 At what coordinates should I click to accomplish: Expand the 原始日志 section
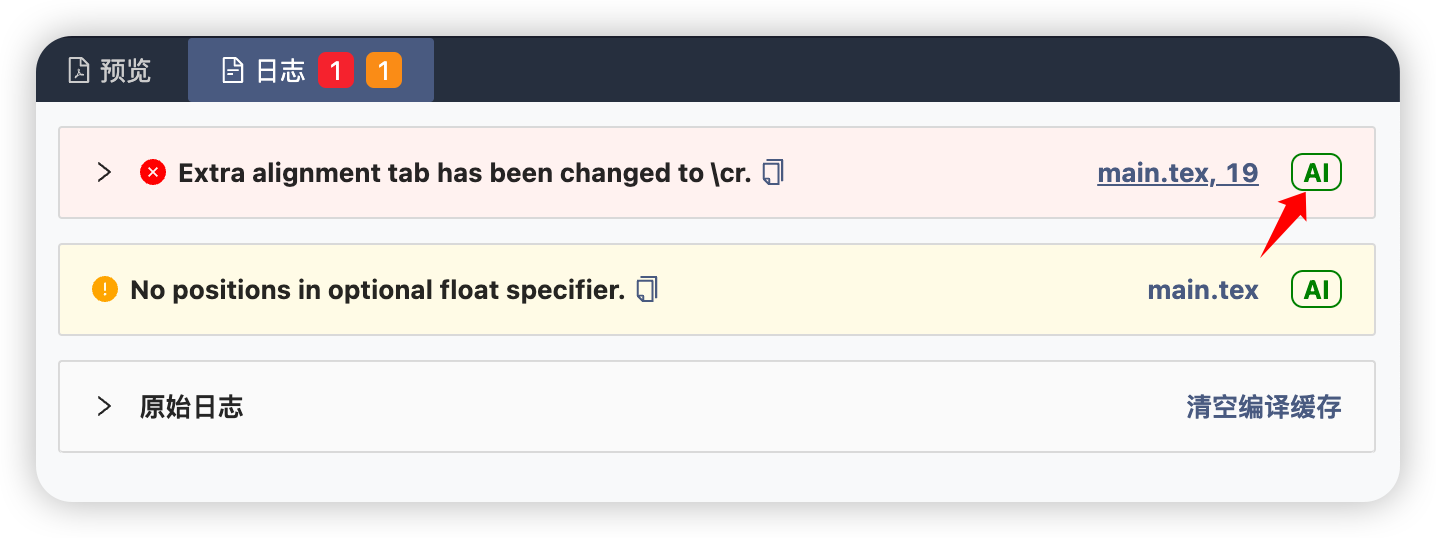tap(104, 407)
